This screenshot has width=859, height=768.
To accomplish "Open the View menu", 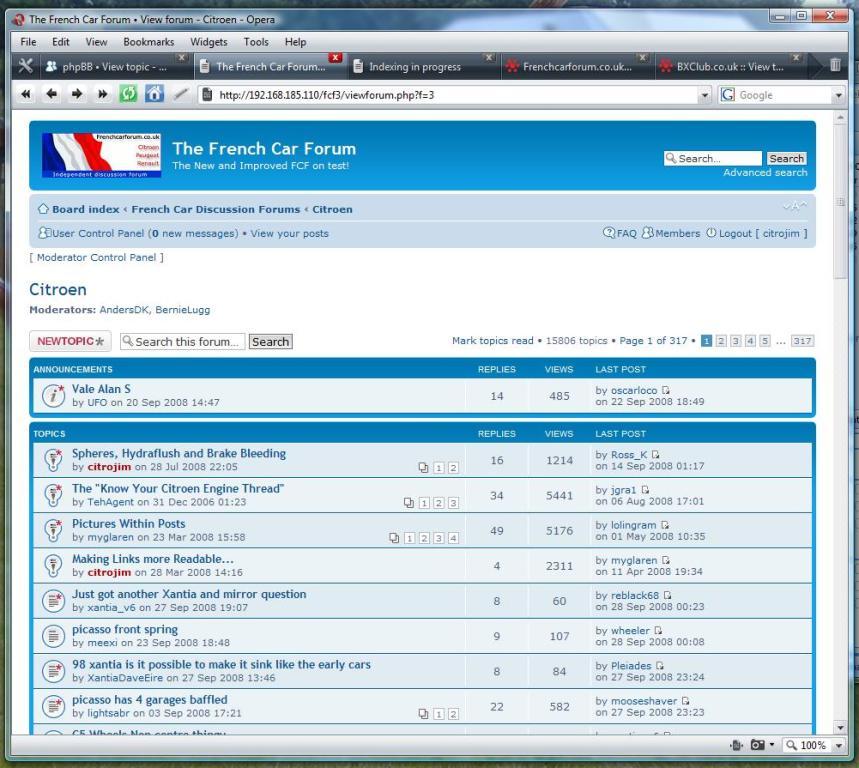I will click(x=96, y=42).
